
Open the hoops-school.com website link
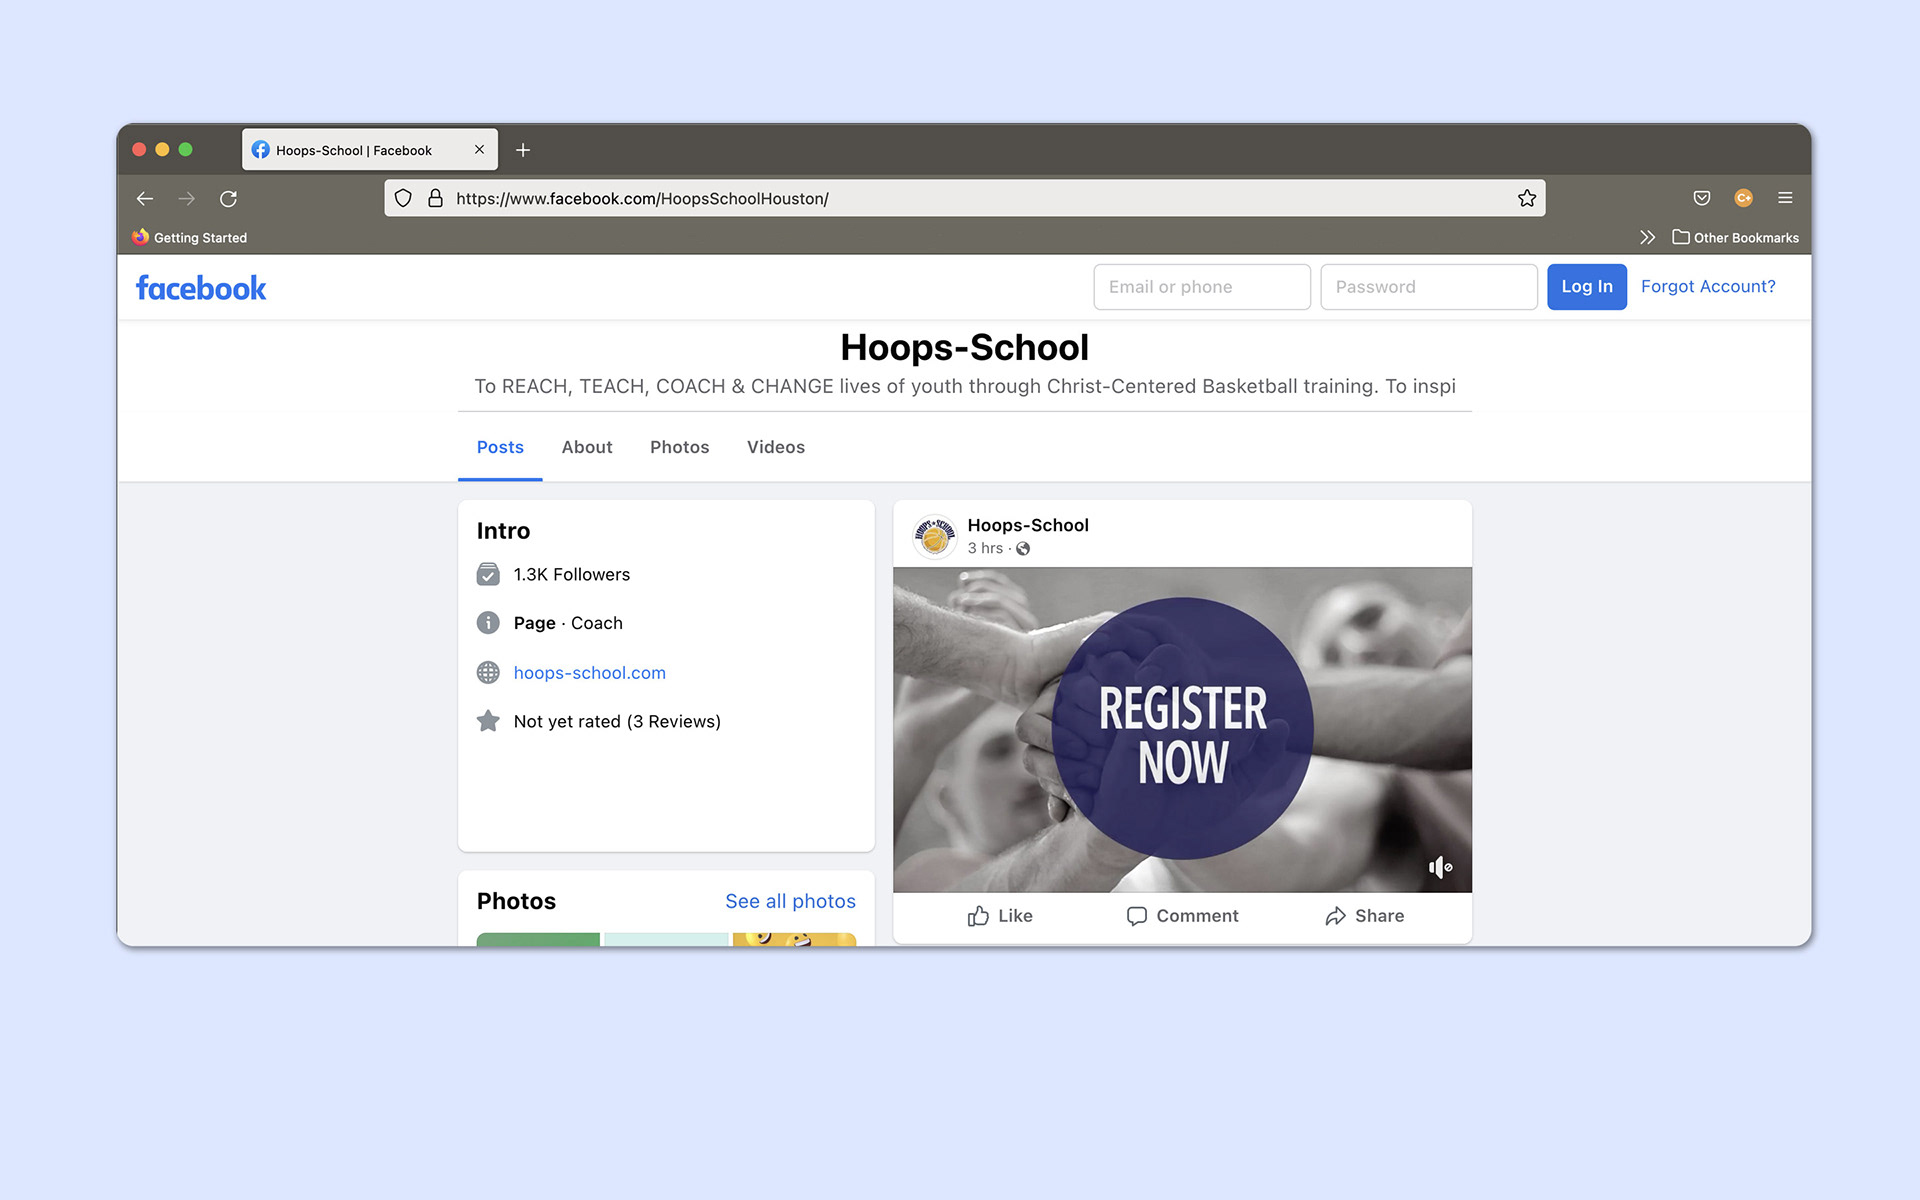(x=589, y=673)
